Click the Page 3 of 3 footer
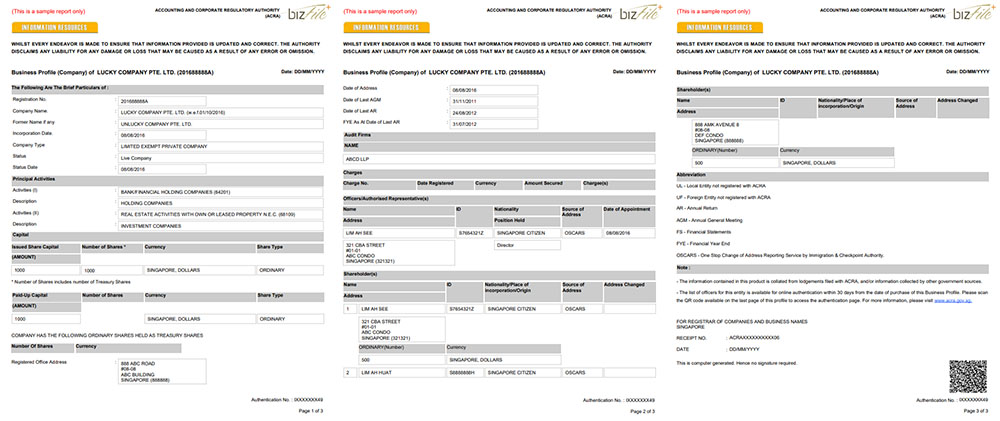Screen dimensions: 1000x421 click(976, 412)
